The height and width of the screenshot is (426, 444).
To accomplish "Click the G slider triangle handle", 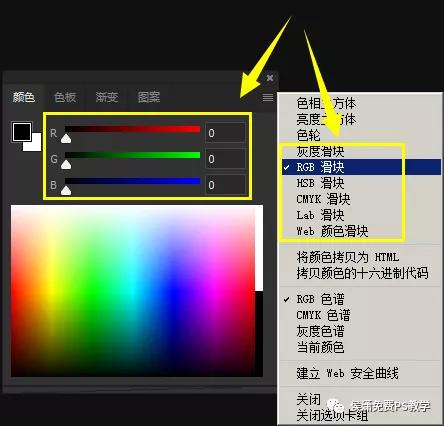I will coord(66,164).
